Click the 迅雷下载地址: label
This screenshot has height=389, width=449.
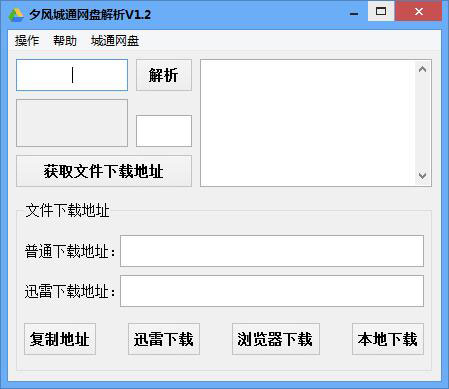pyautogui.click(x=70, y=291)
